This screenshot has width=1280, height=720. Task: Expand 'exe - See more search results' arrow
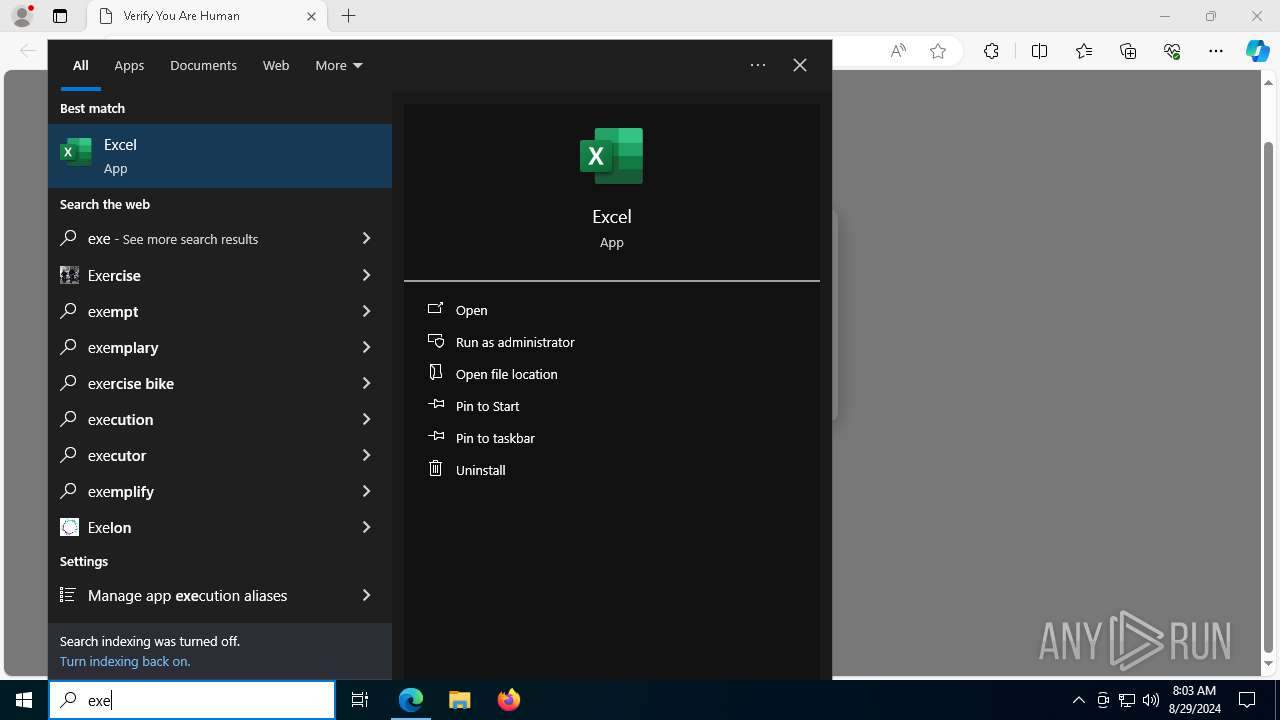[366, 238]
